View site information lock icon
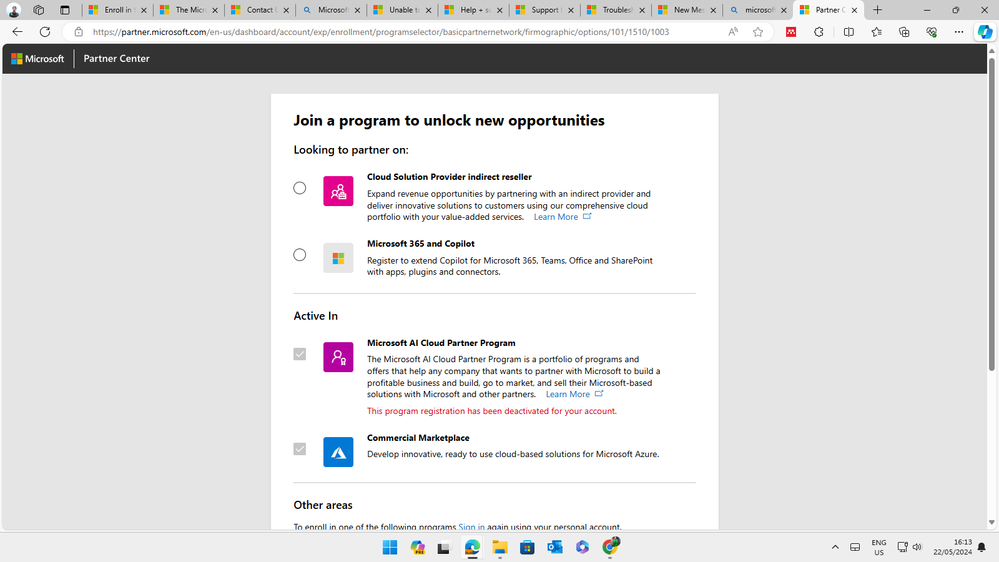999x562 pixels. point(78,32)
